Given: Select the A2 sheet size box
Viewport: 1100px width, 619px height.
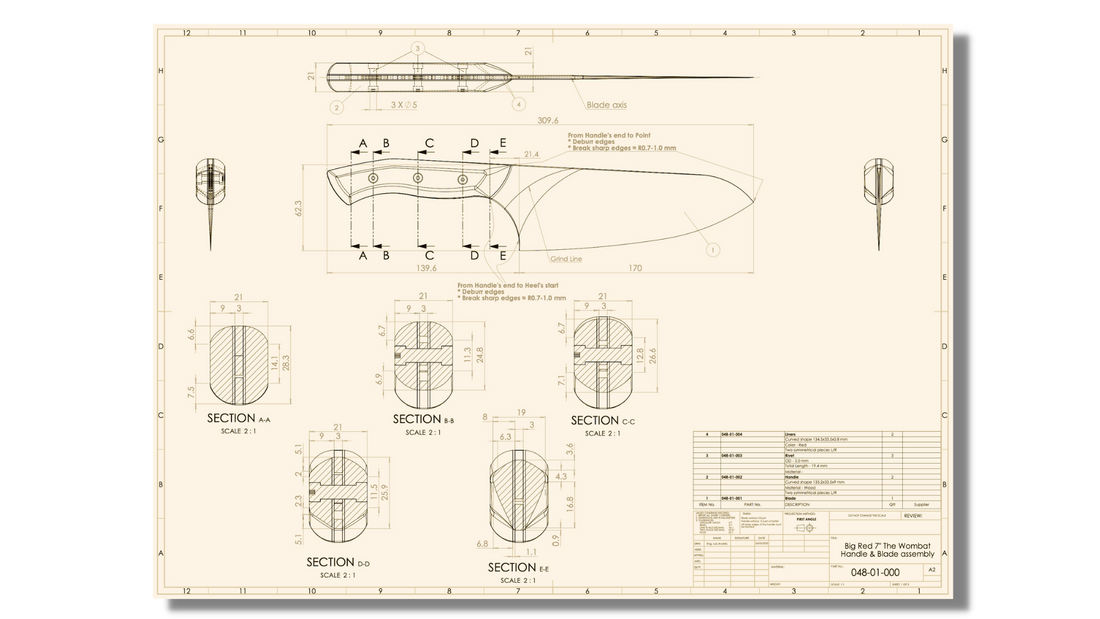Looking at the screenshot, I should click(932, 569).
